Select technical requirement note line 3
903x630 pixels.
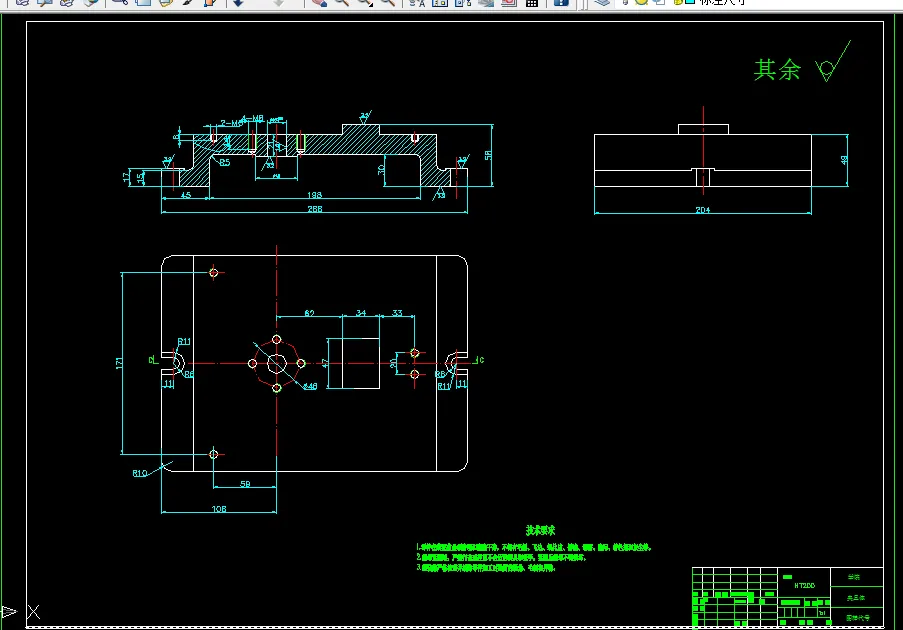click(x=485, y=567)
